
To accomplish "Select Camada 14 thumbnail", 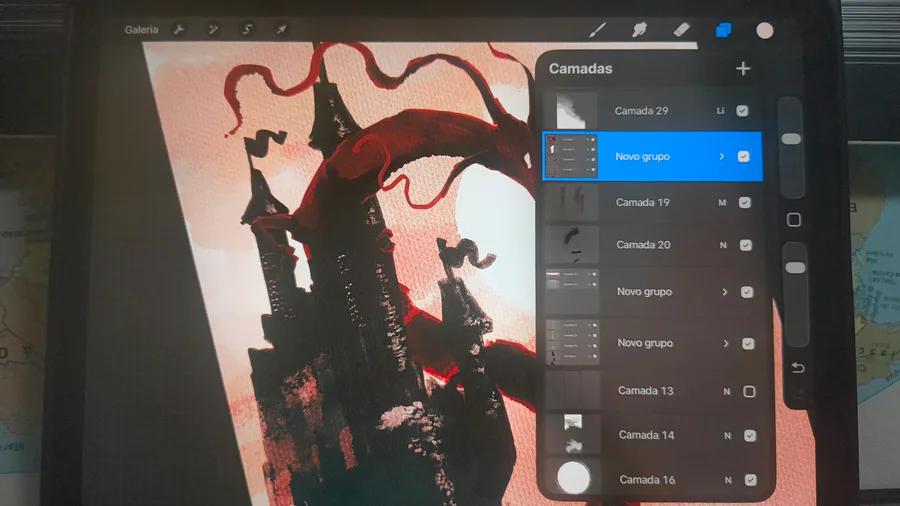I will coord(573,434).
